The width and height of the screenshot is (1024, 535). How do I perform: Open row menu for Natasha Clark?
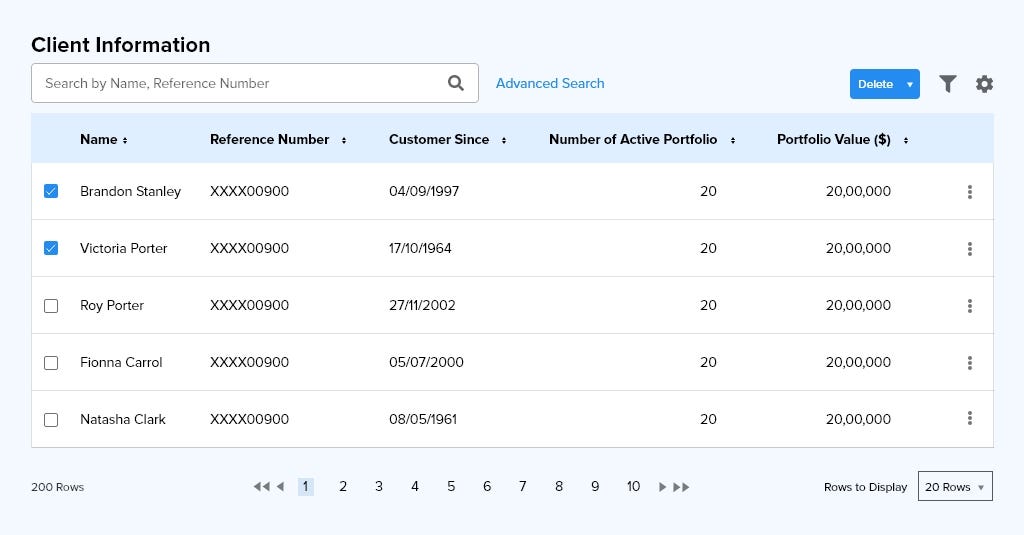point(970,418)
